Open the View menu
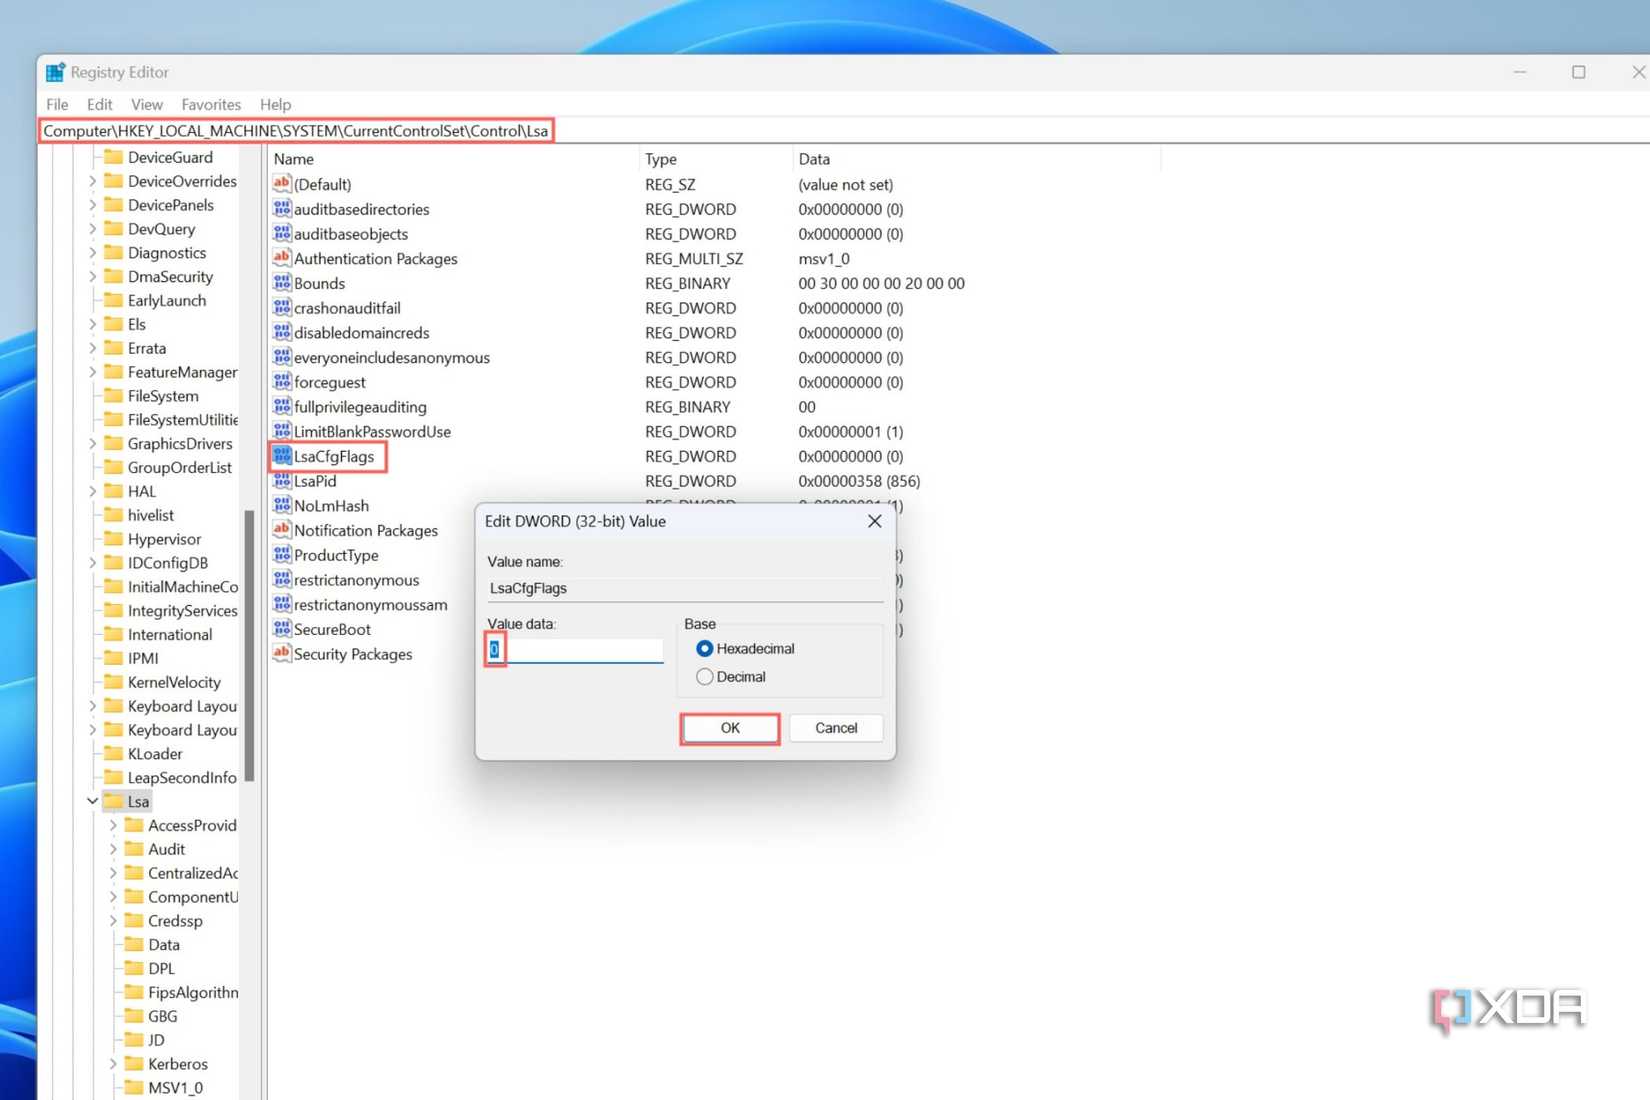 pyautogui.click(x=146, y=104)
